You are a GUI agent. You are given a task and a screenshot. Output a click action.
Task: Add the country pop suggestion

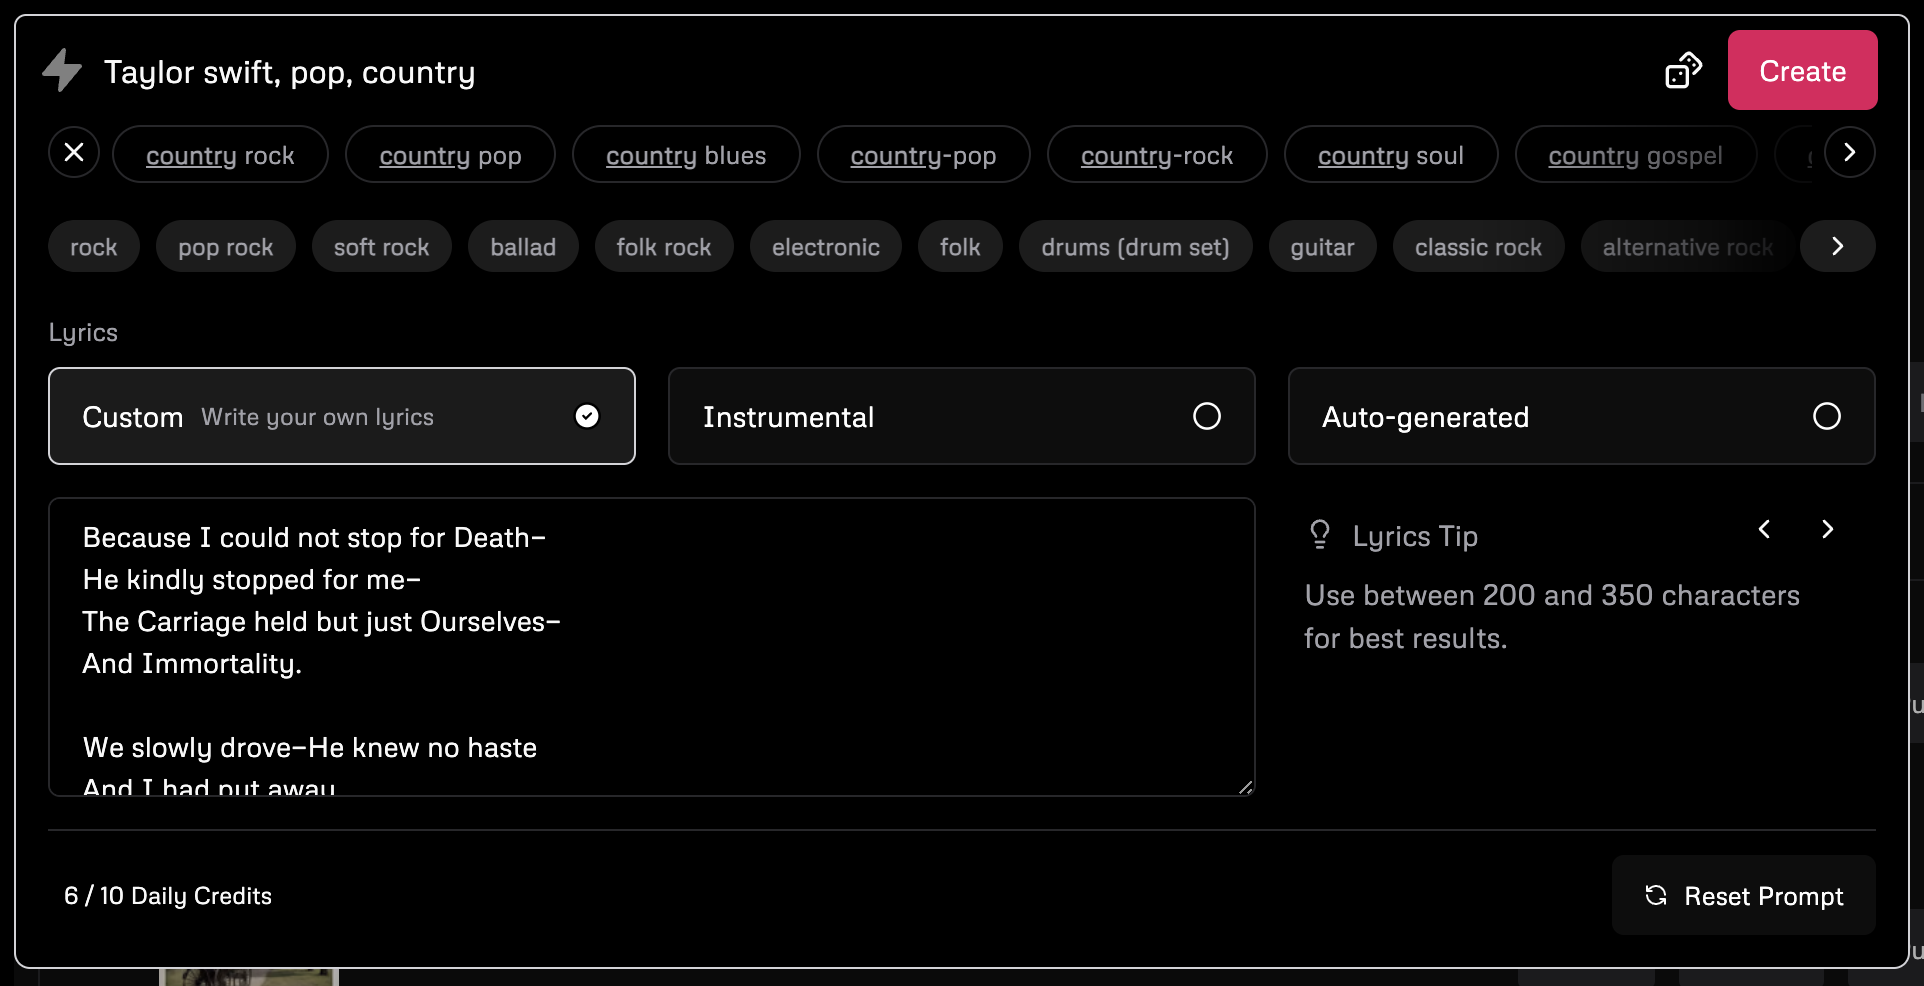(450, 155)
